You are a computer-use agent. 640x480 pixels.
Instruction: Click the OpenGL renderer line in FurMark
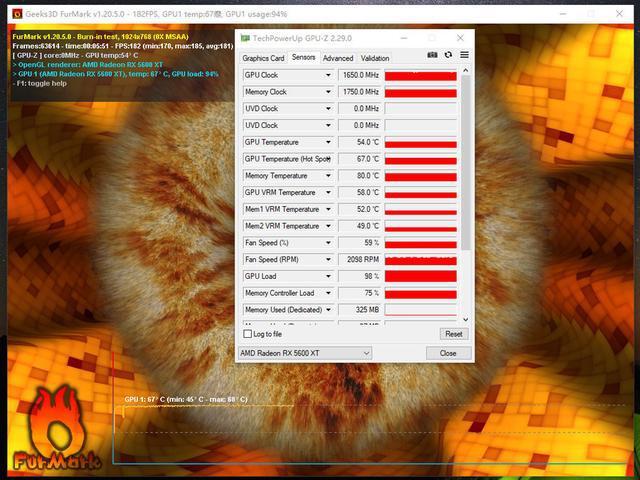coord(88,64)
